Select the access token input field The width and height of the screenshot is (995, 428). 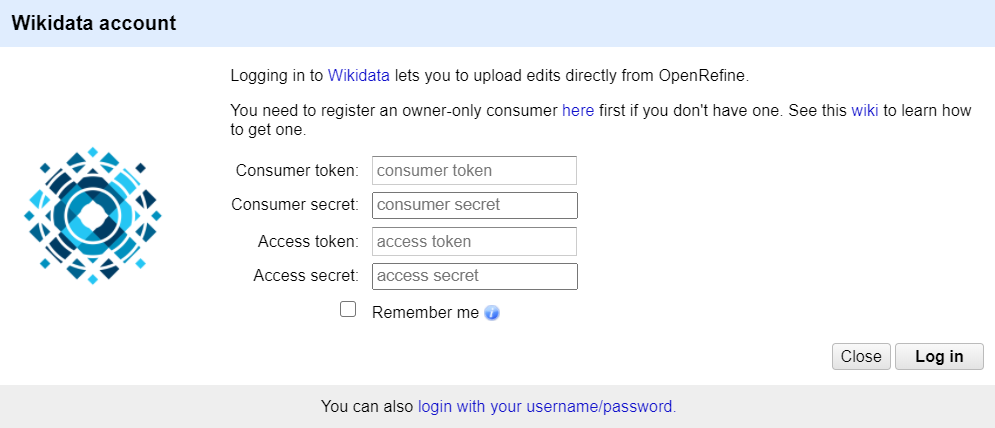pyautogui.click(x=475, y=242)
